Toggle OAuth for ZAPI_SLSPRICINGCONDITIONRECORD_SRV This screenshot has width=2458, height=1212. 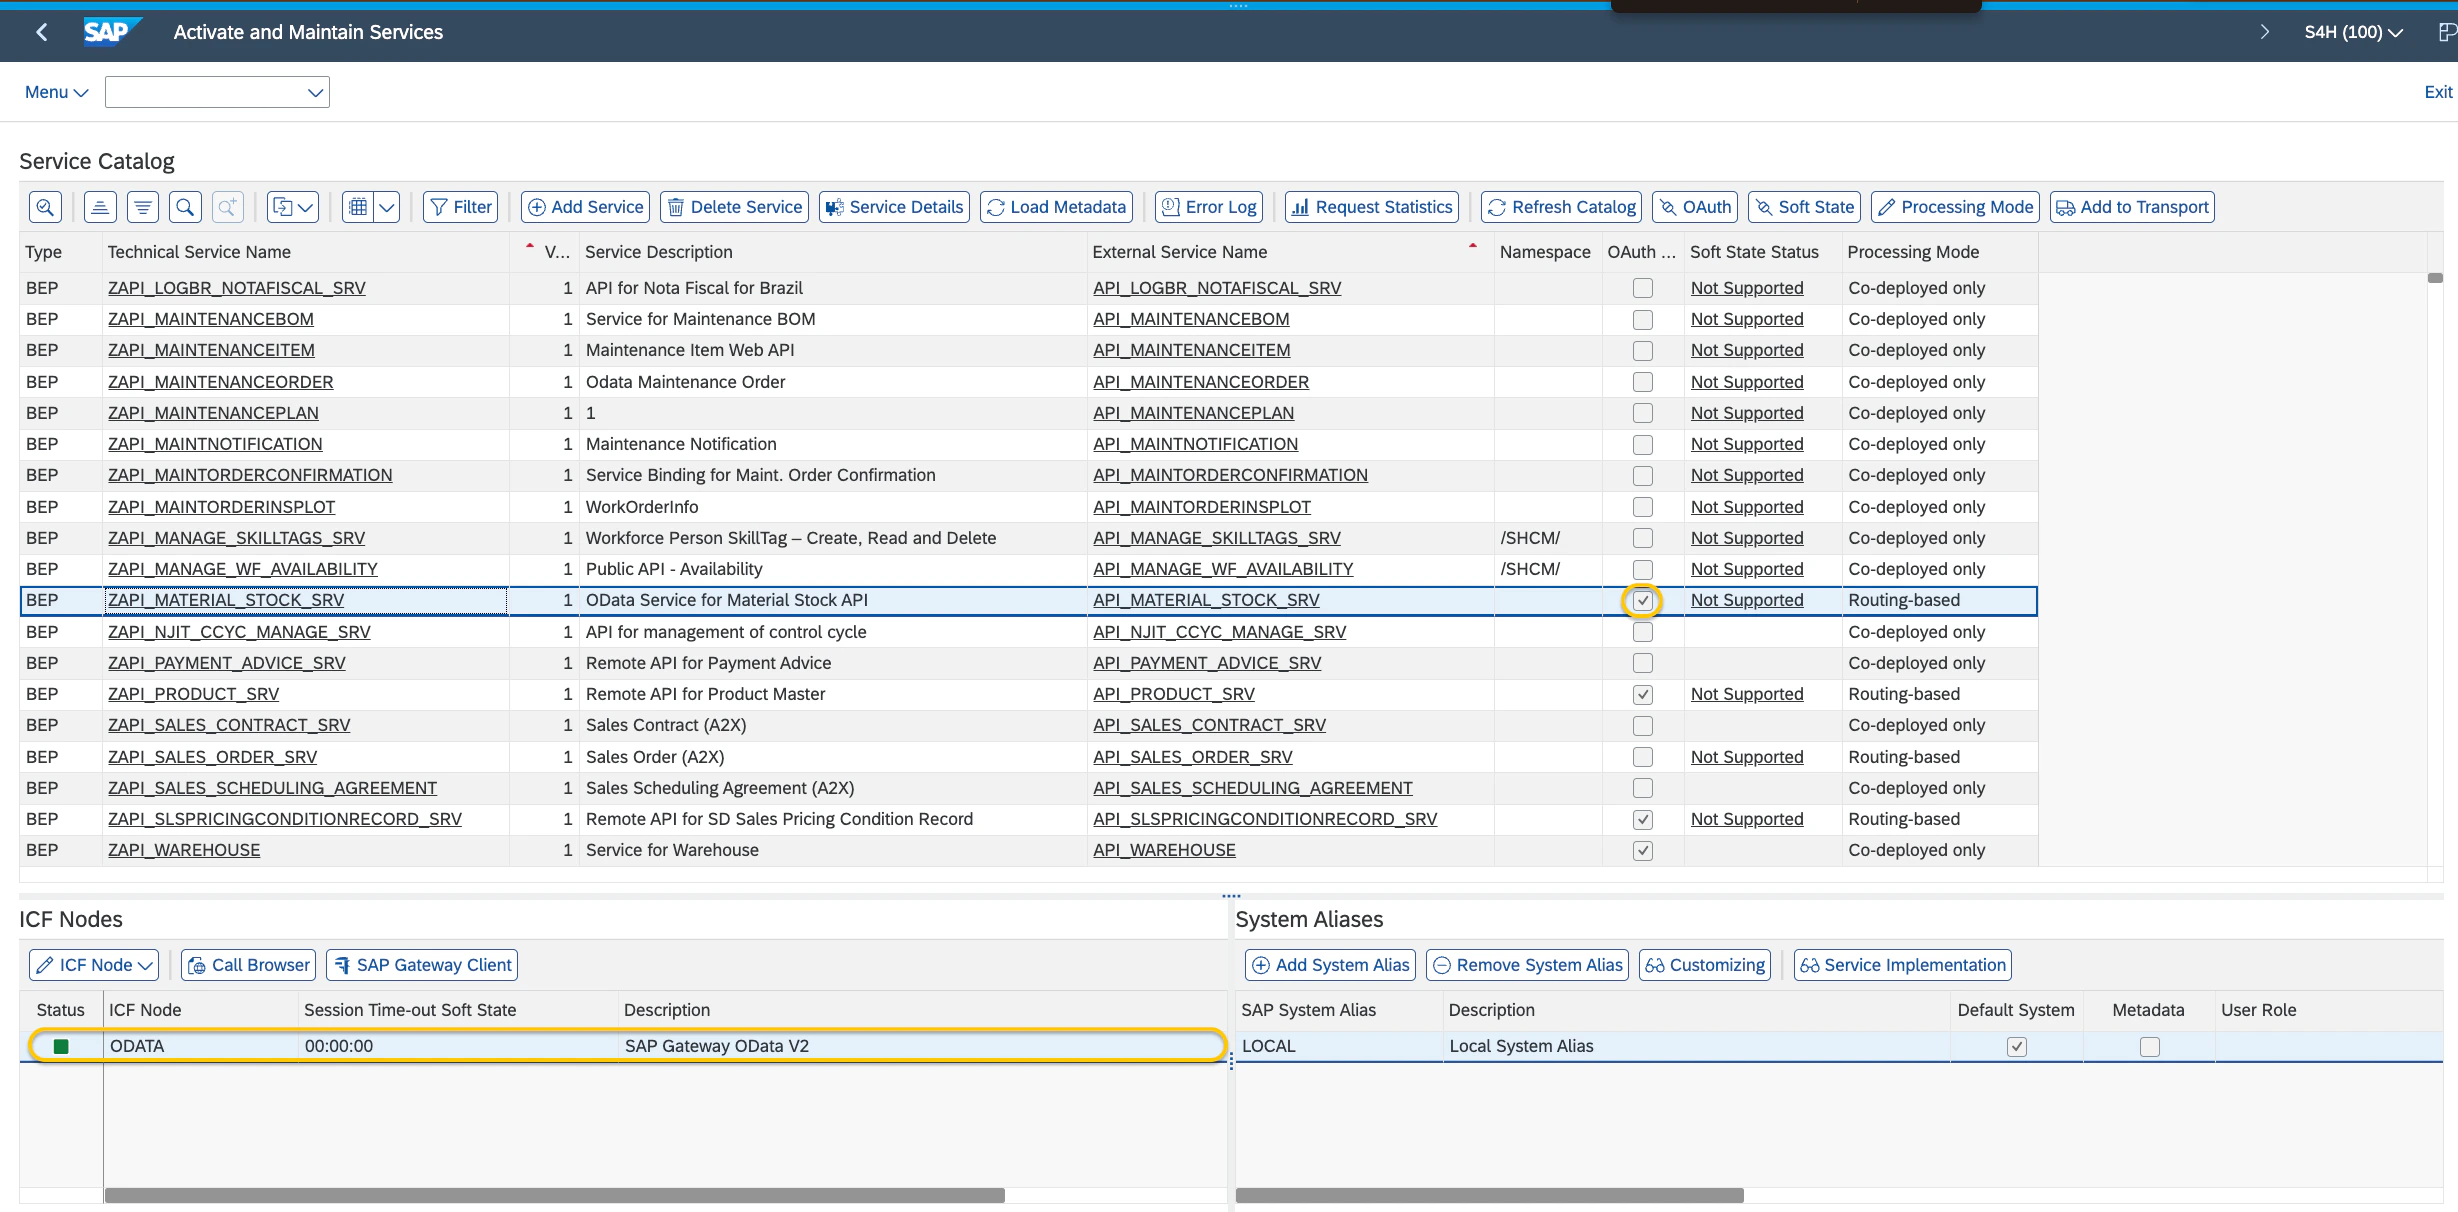point(1643,820)
